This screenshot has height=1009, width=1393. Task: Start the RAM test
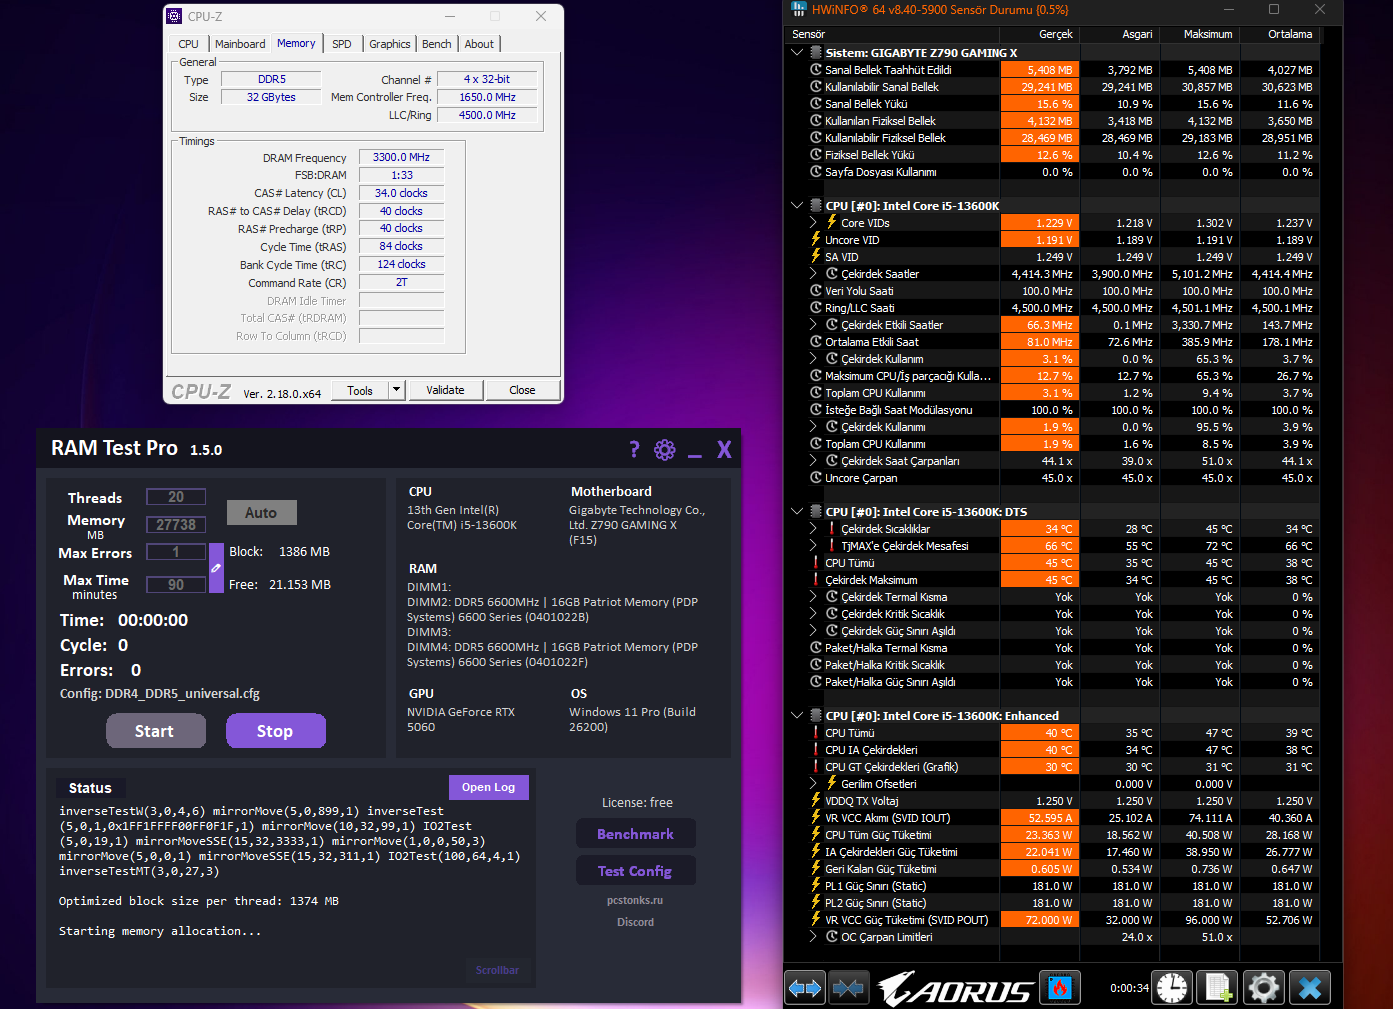[x=155, y=731]
